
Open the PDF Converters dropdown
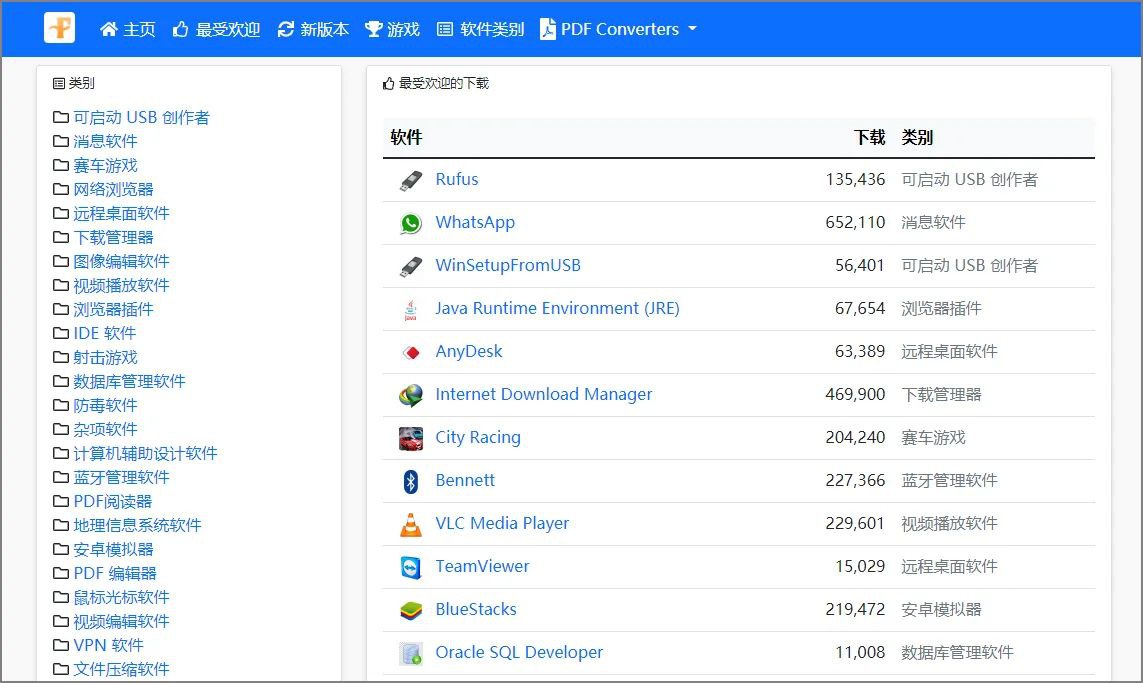tap(618, 29)
